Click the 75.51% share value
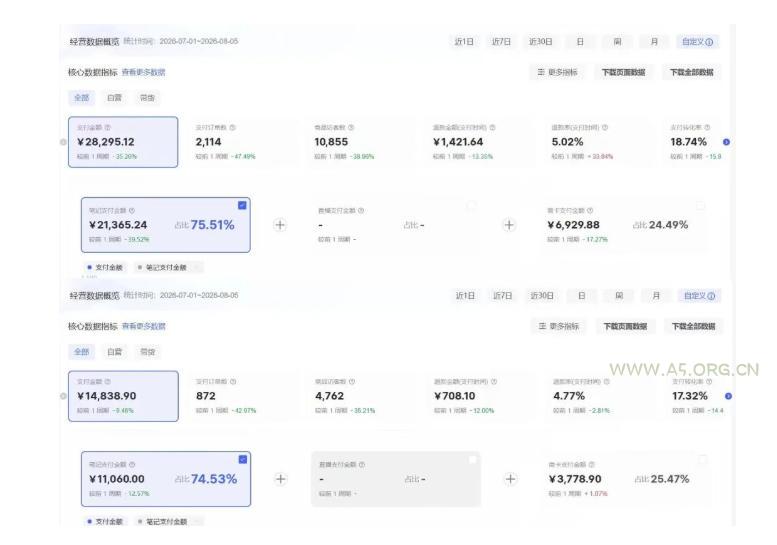 (212, 225)
